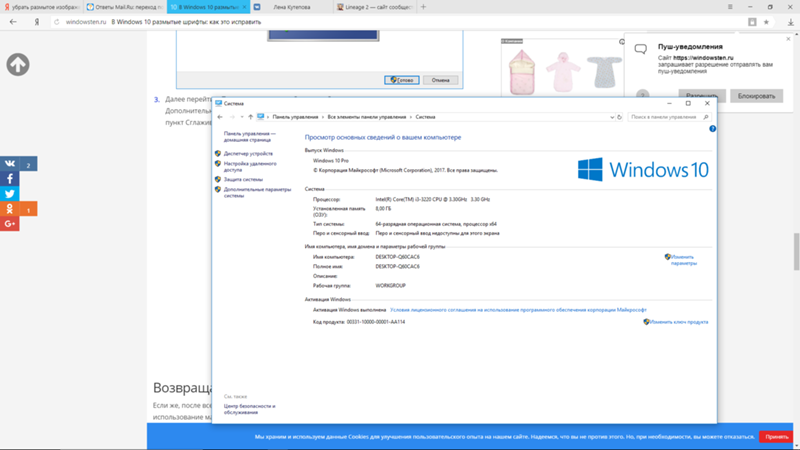Allow push notifications with Разрешить button
Viewport: 800px width, 450px height.
(702, 96)
